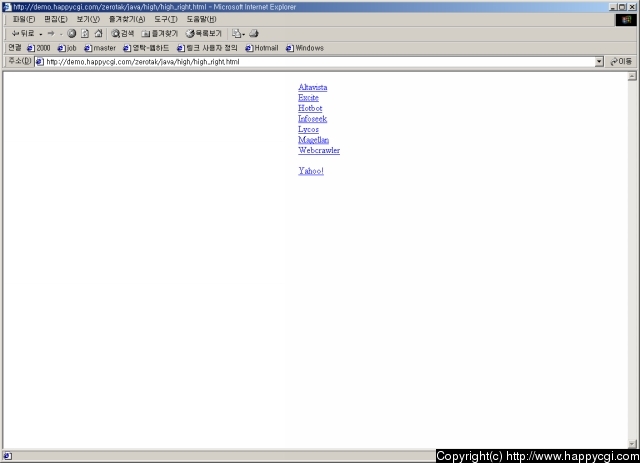640x463 pixels.
Task: Open the Hotmail links bar shortcut
Action: (262, 48)
